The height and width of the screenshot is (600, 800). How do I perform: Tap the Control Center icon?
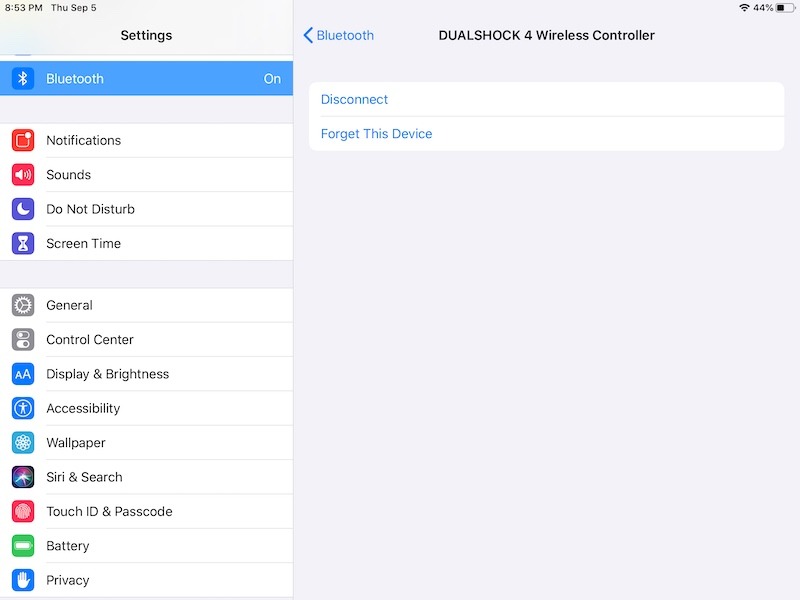pyautogui.click(x=23, y=340)
